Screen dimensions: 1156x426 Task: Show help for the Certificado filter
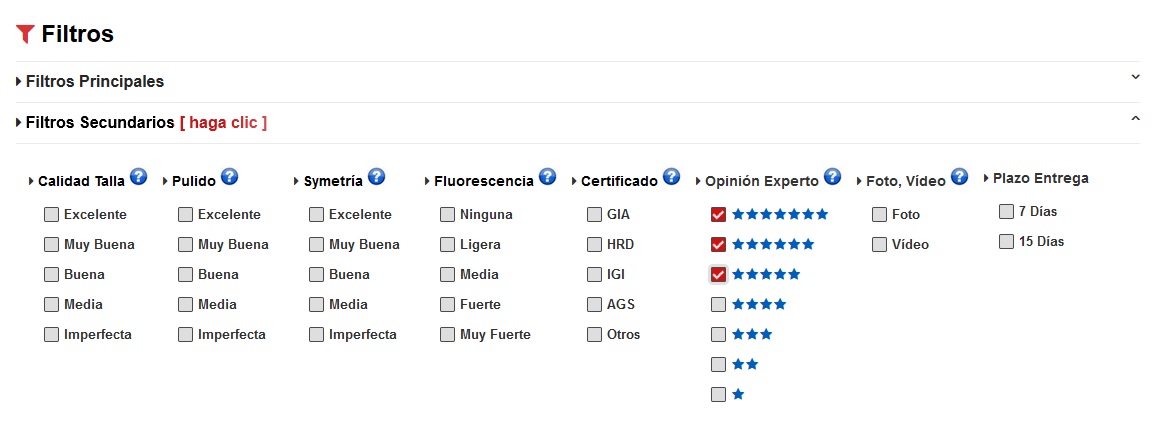click(x=671, y=177)
